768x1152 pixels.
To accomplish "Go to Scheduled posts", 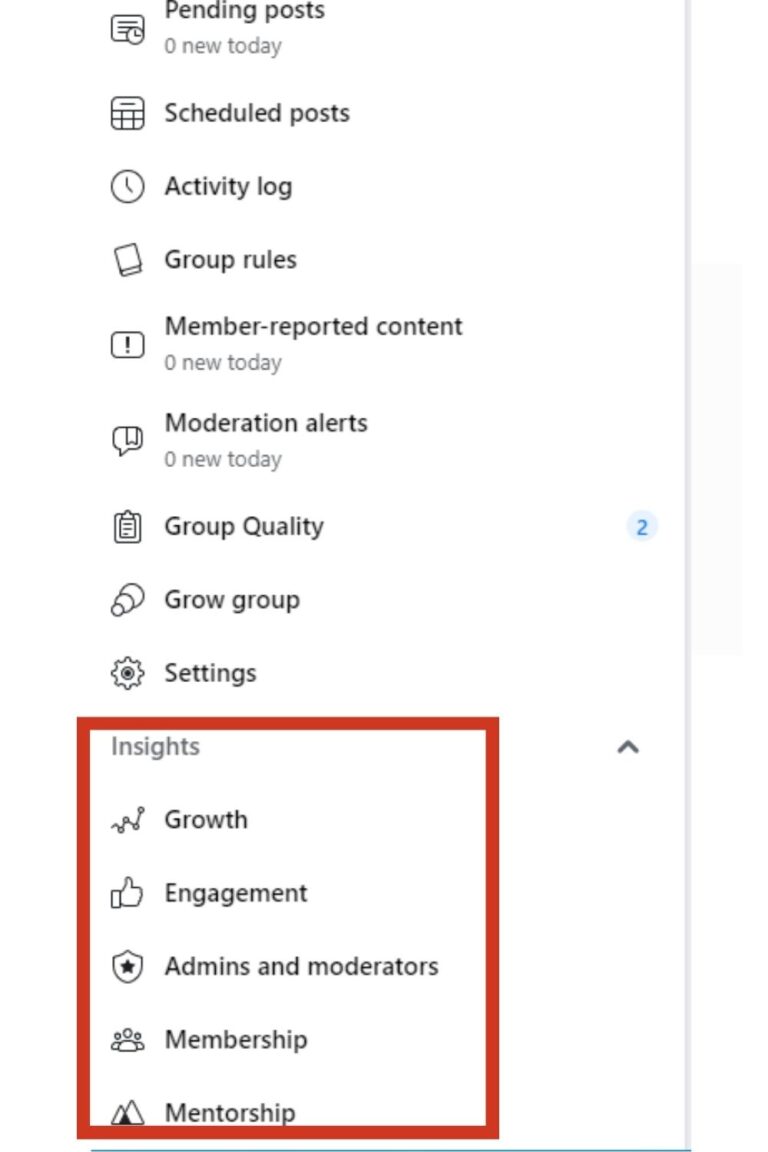I will [256, 113].
